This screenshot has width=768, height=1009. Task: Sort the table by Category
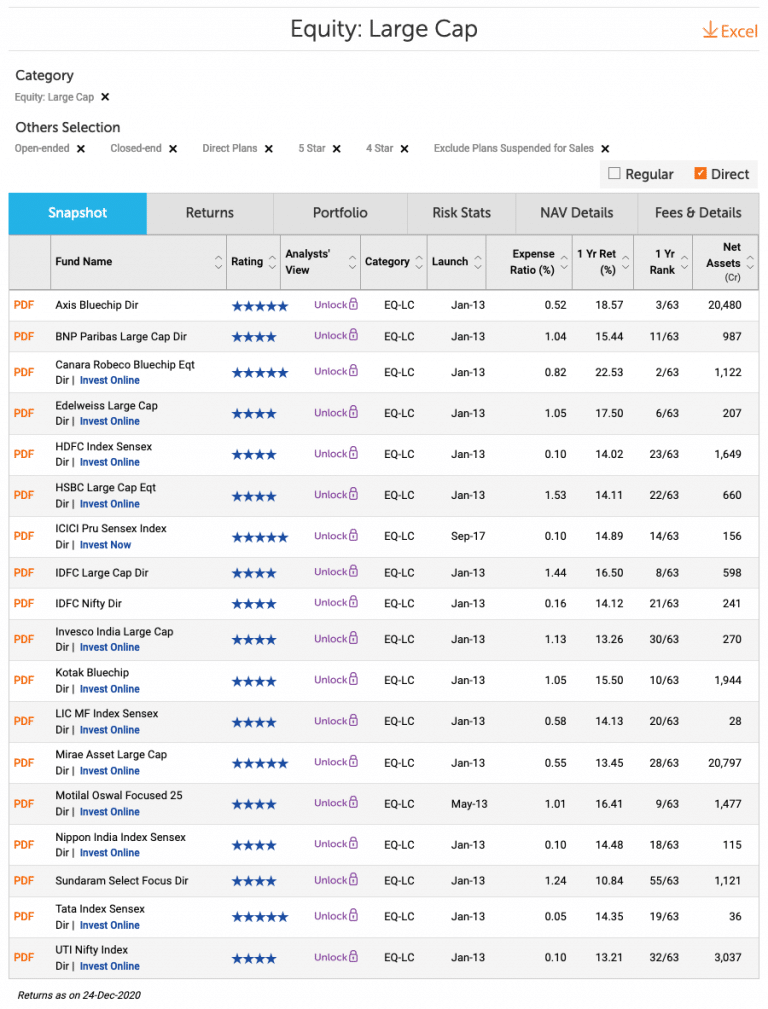tap(419, 262)
